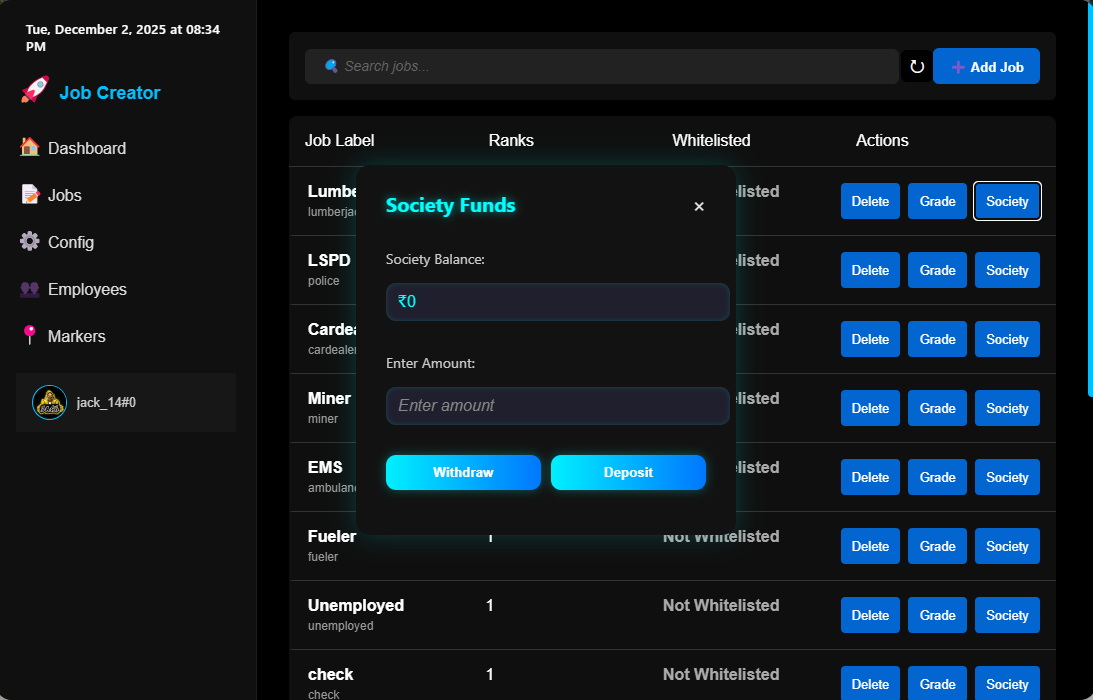Click the Job Label column header

[339, 140]
